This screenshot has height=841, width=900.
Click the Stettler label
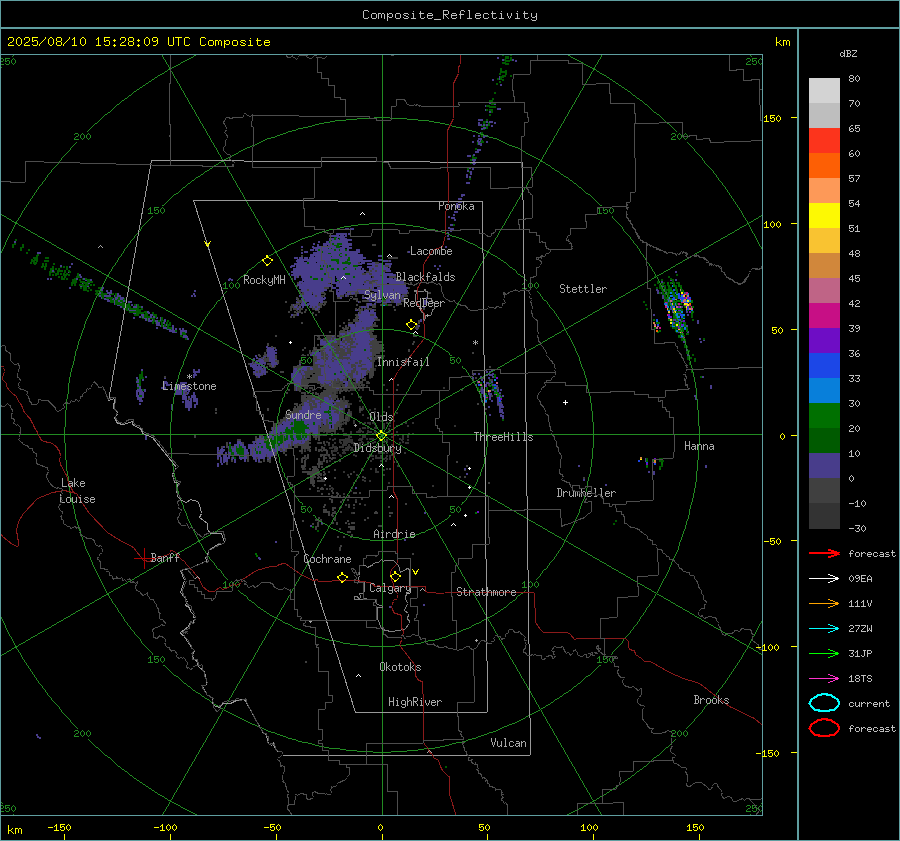coord(583,289)
